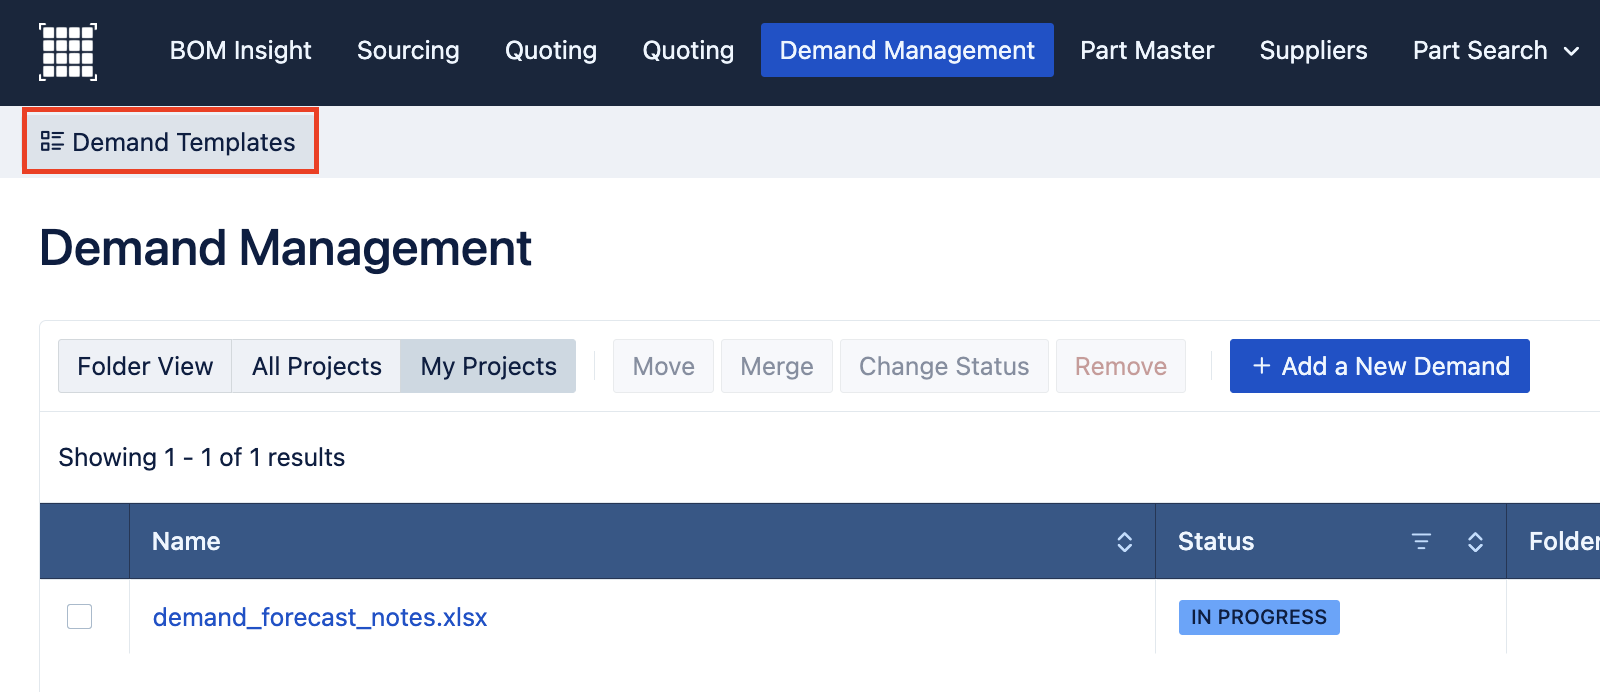Click the Name column header
Screen dimensions: 1600x692
click(x=642, y=541)
